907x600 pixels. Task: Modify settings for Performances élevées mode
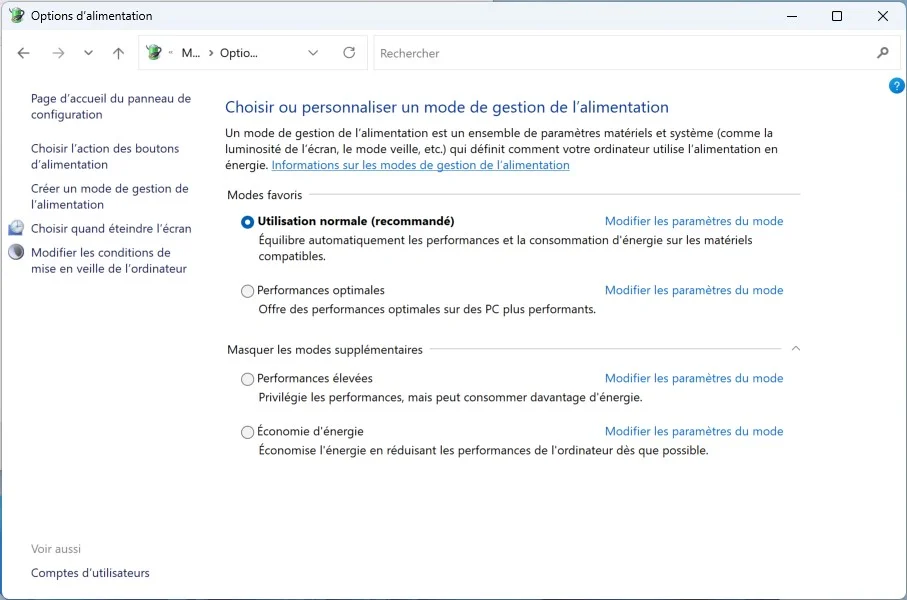[694, 378]
